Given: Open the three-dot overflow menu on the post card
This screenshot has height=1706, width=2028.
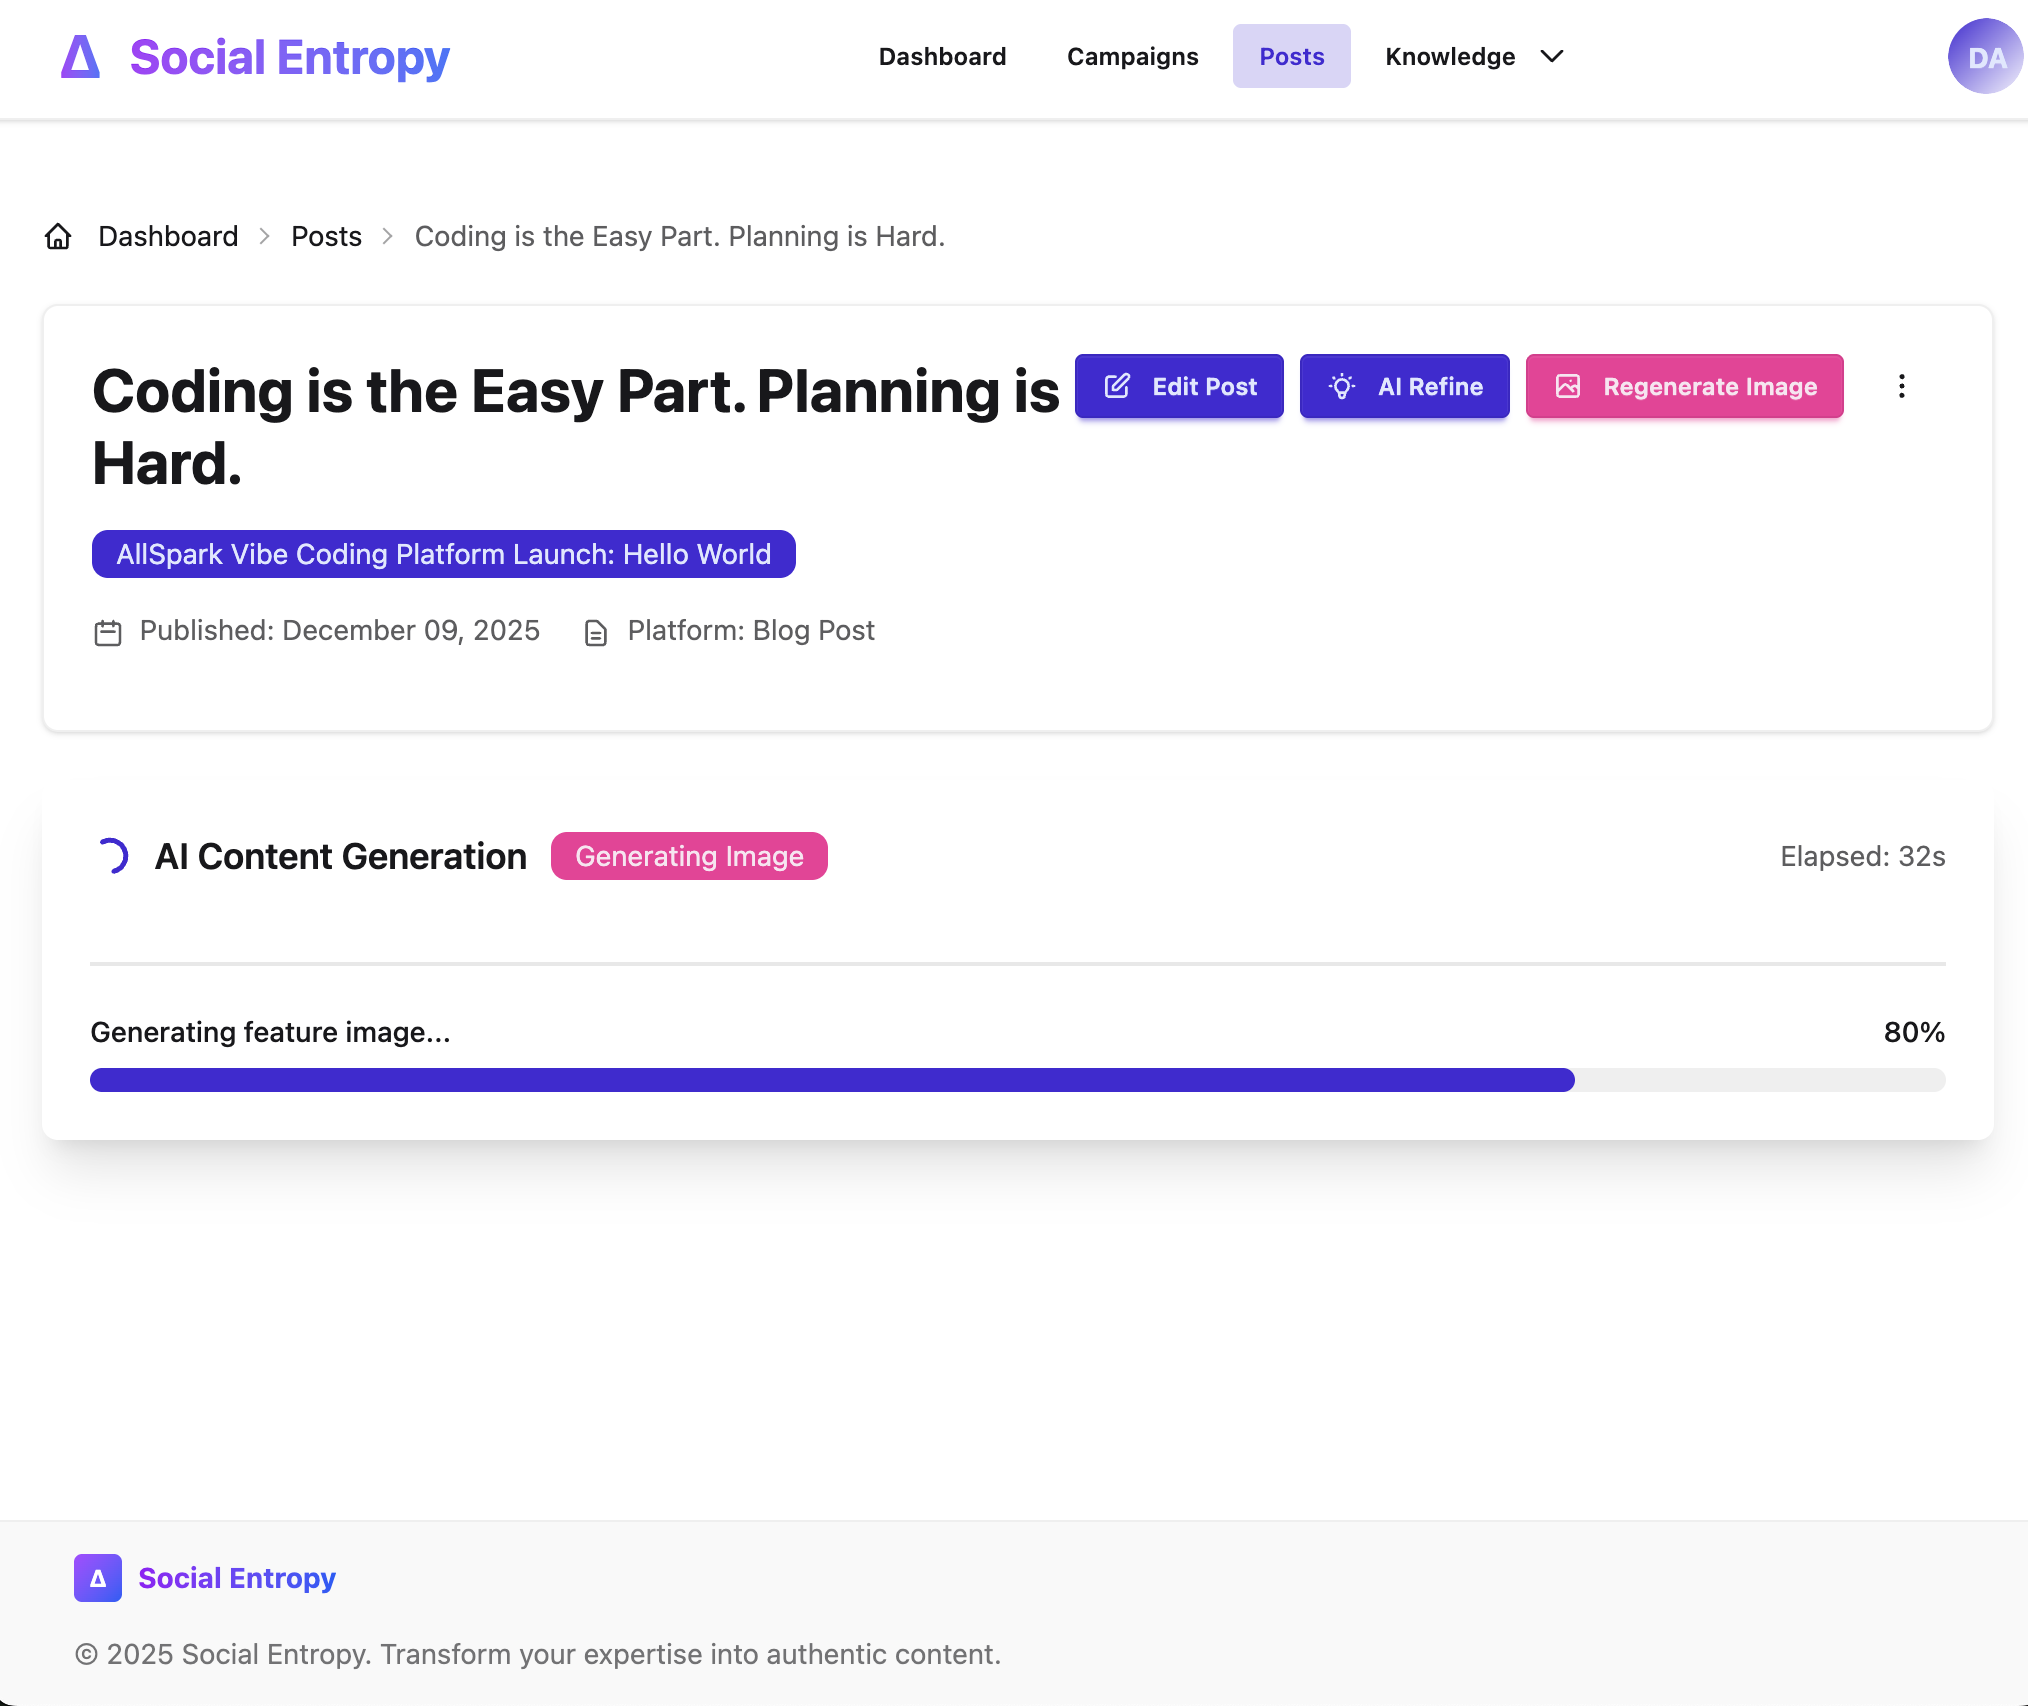Looking at the screenshot, I should 1901,387.
